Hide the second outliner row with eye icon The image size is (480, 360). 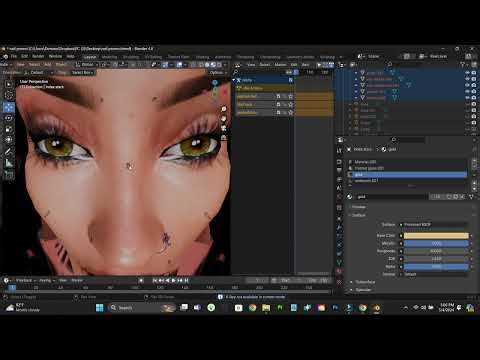467,79
